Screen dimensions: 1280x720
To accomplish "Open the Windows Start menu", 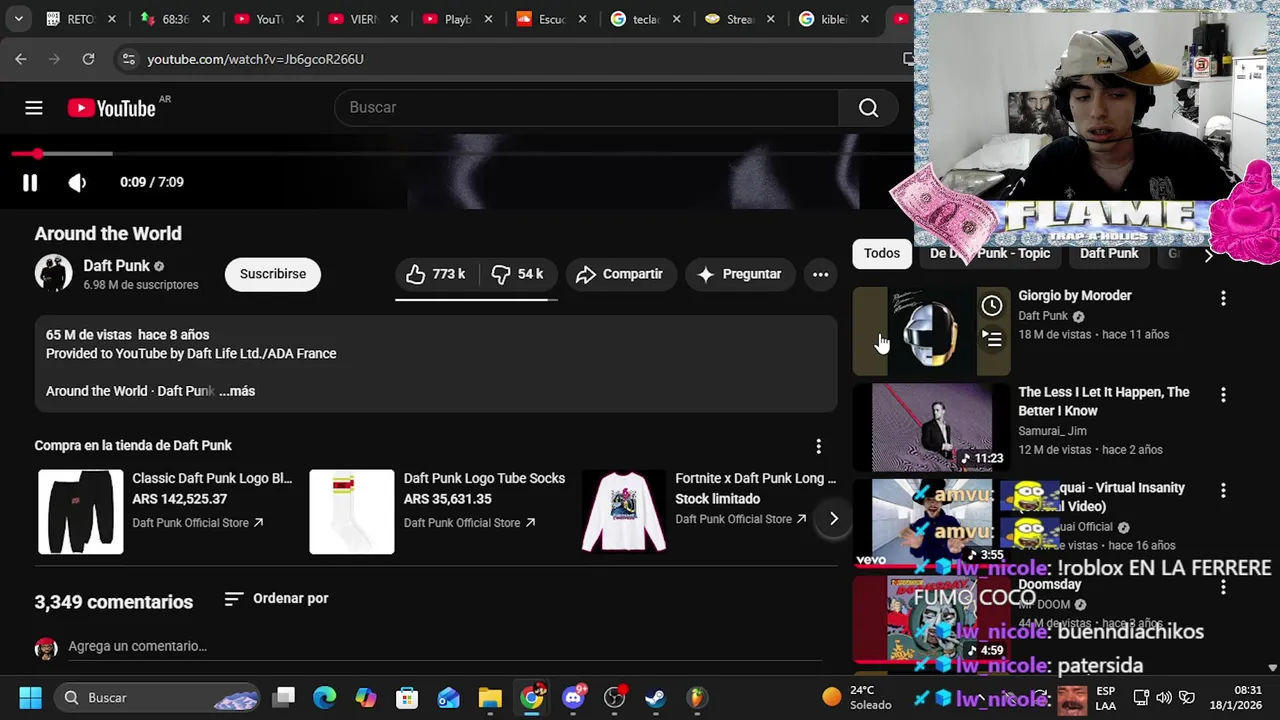I will point(30,698).
